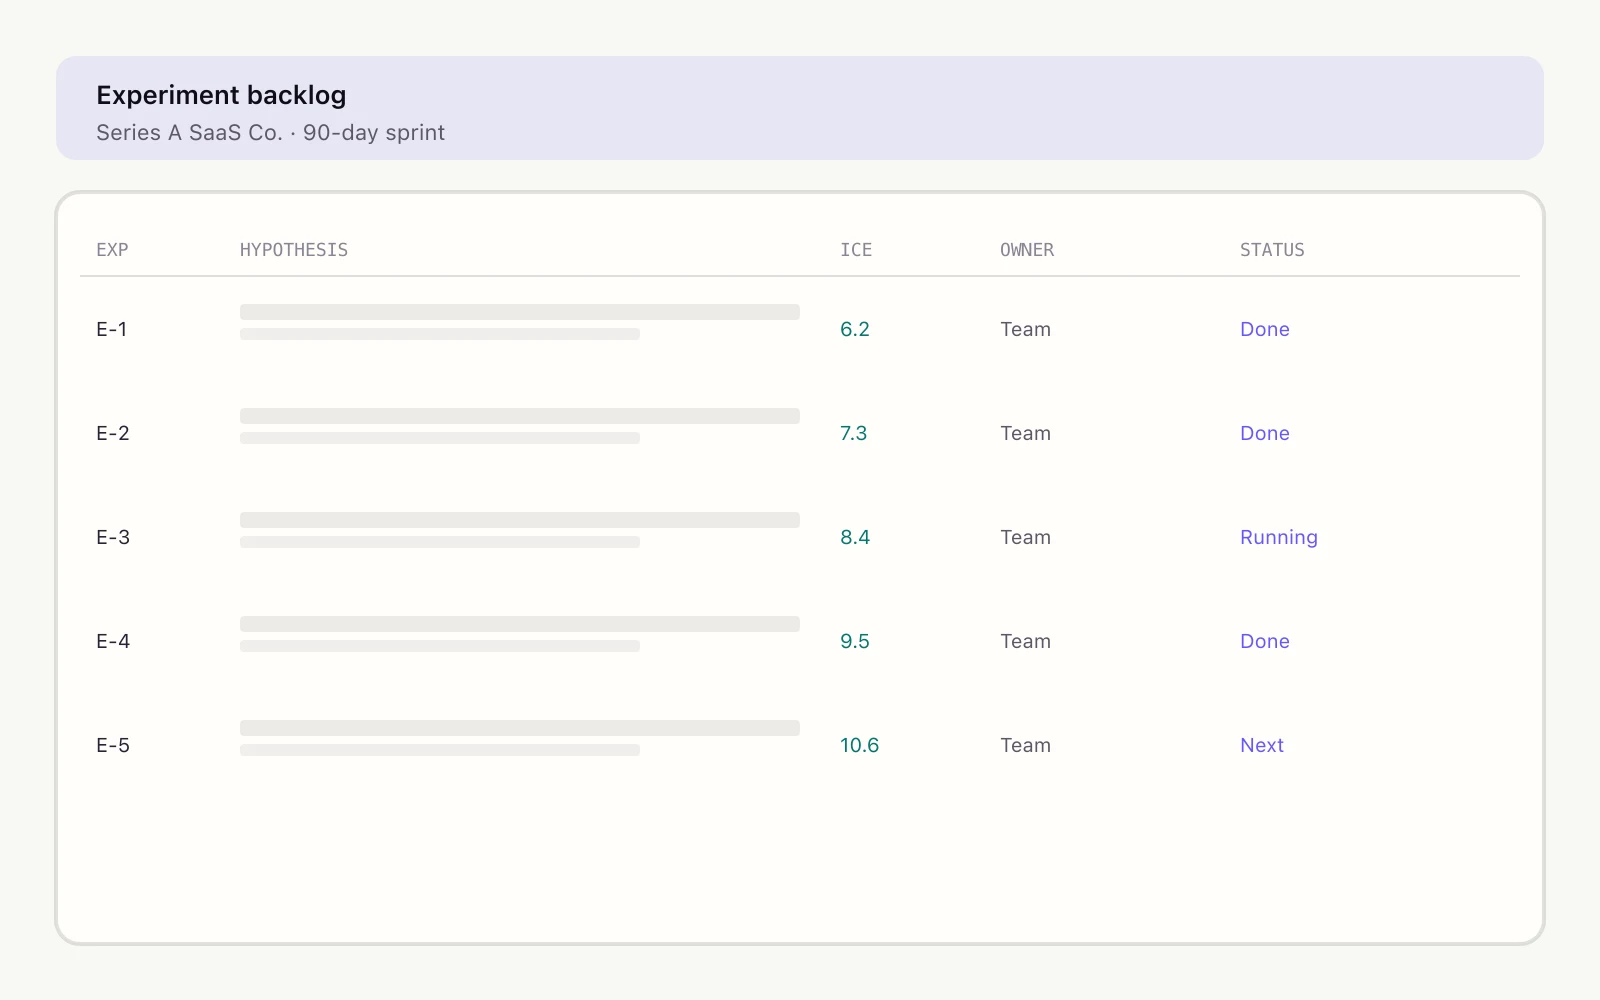
Task: Click the Team owner in row E-2
Action: click(x=1026, y=433)
